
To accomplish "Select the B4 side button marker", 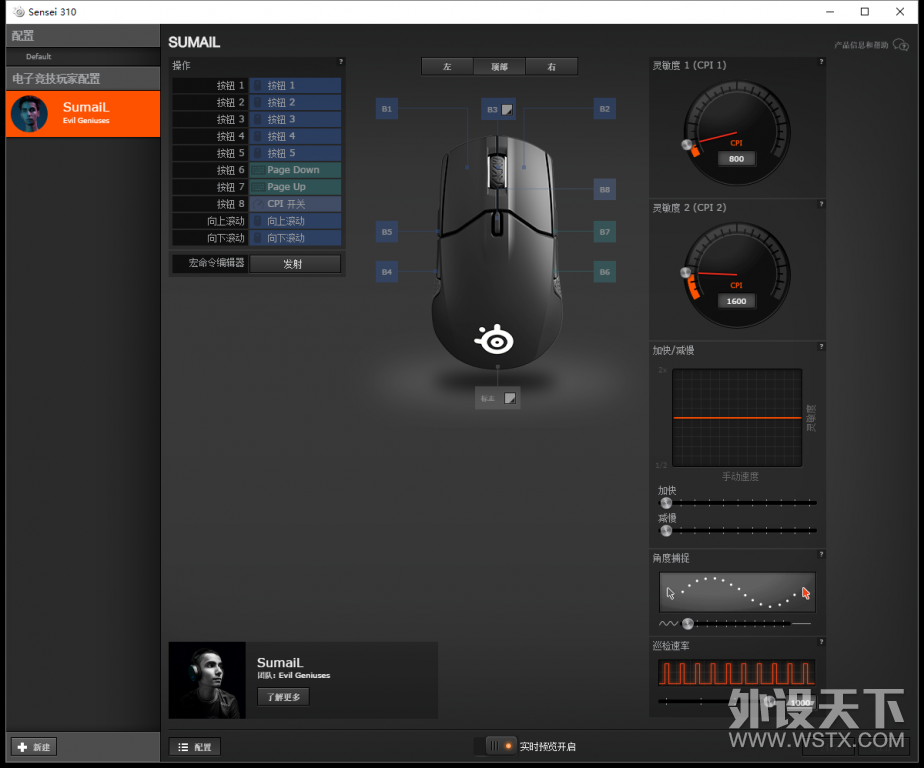I will coord(387,272).
